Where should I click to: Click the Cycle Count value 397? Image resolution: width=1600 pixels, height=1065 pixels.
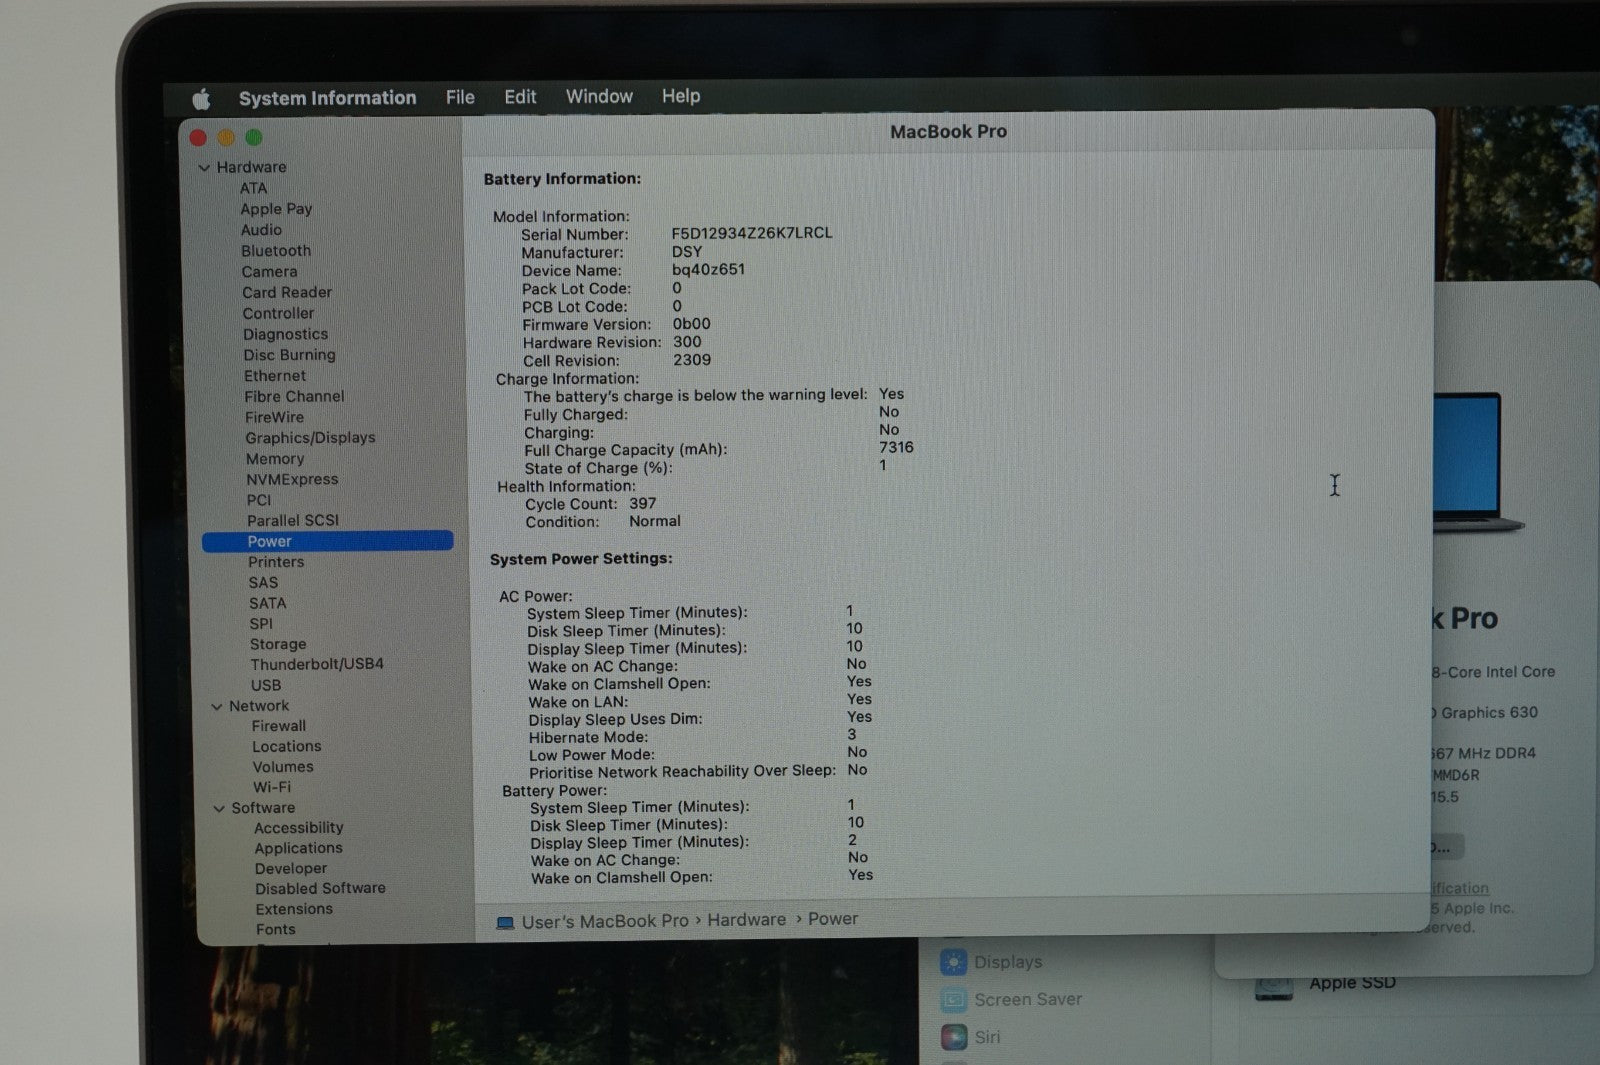click(x=643, y=504)
